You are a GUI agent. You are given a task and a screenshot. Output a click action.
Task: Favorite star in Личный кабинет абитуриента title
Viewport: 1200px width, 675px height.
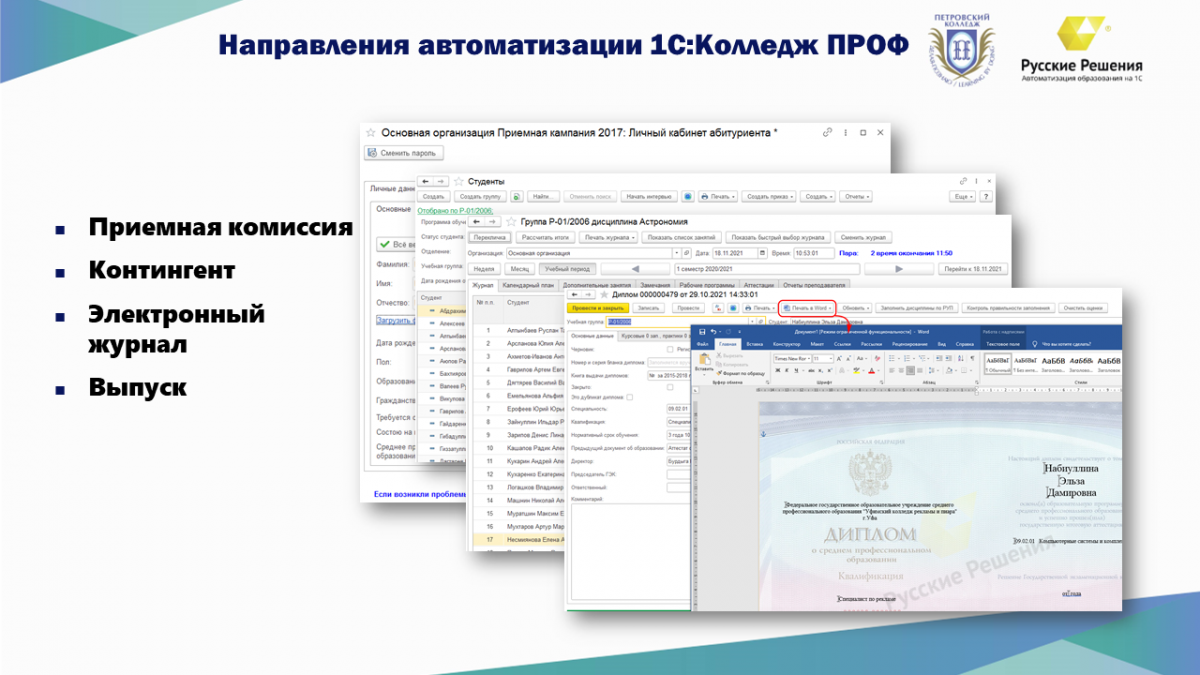370,132
